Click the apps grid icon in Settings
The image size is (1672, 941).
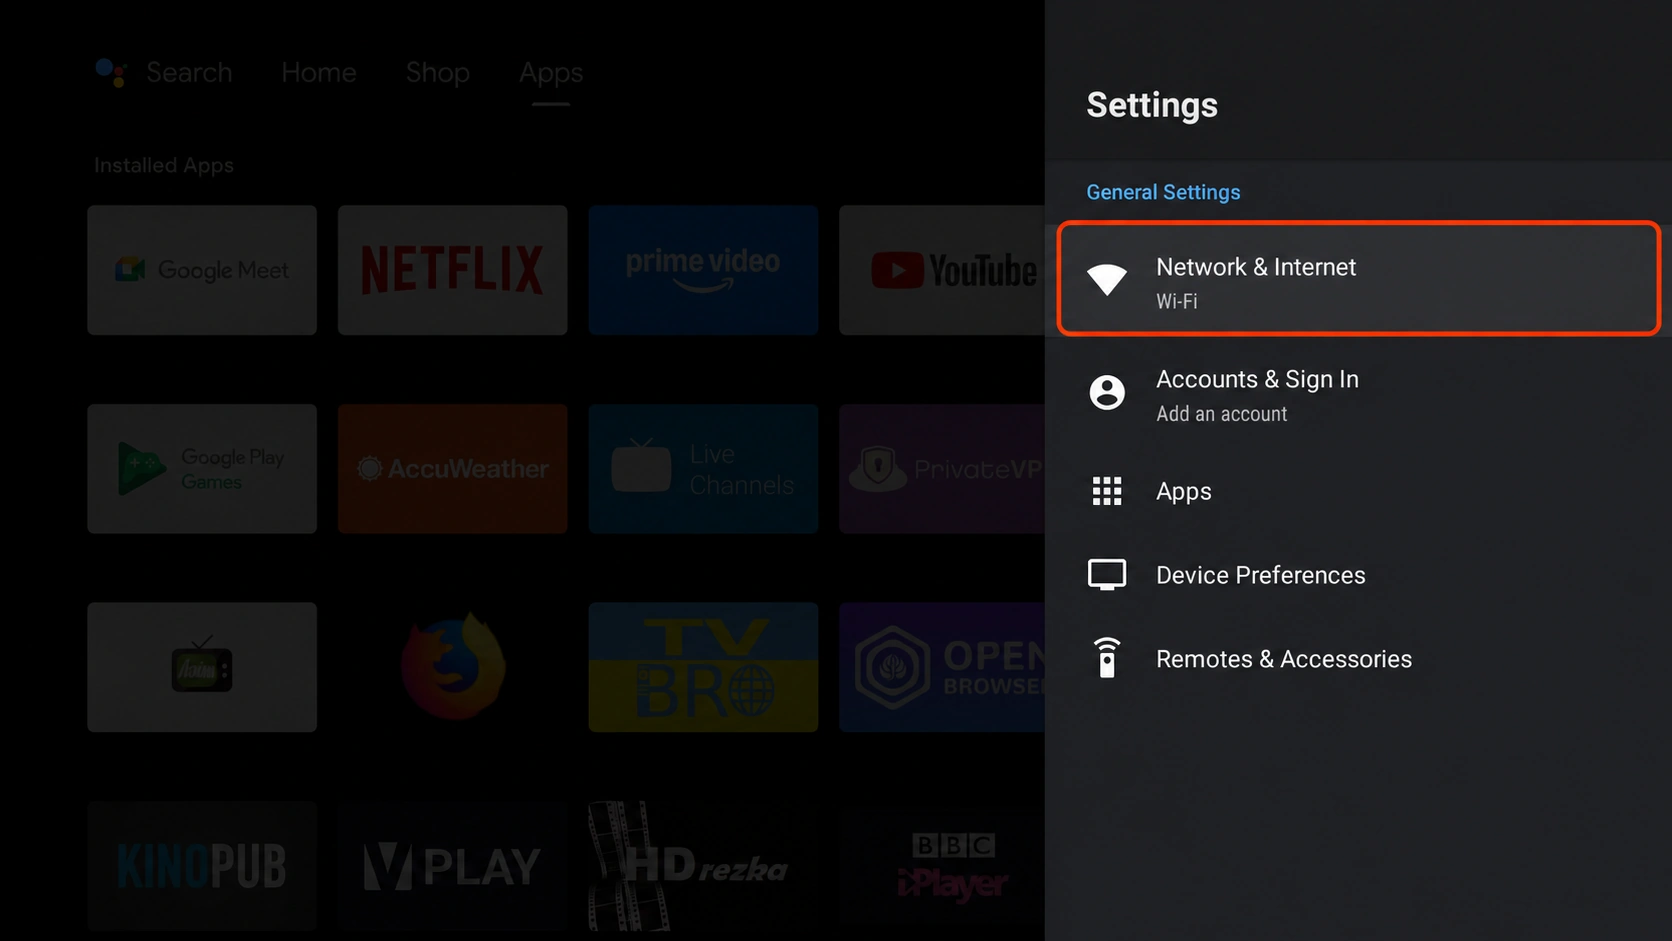1107,491
